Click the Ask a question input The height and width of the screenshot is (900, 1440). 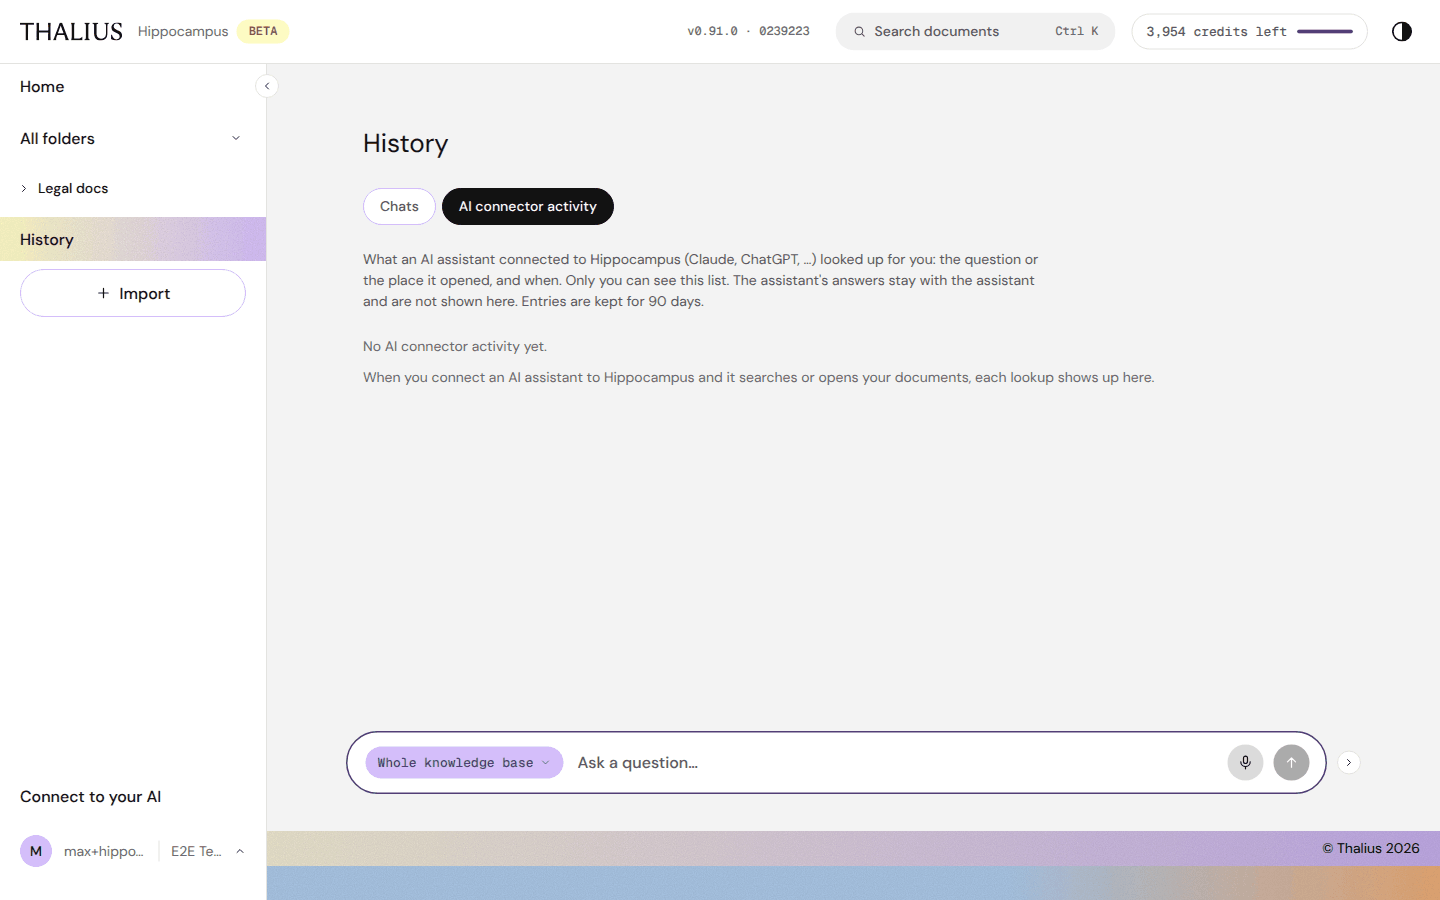coord(895,762)
